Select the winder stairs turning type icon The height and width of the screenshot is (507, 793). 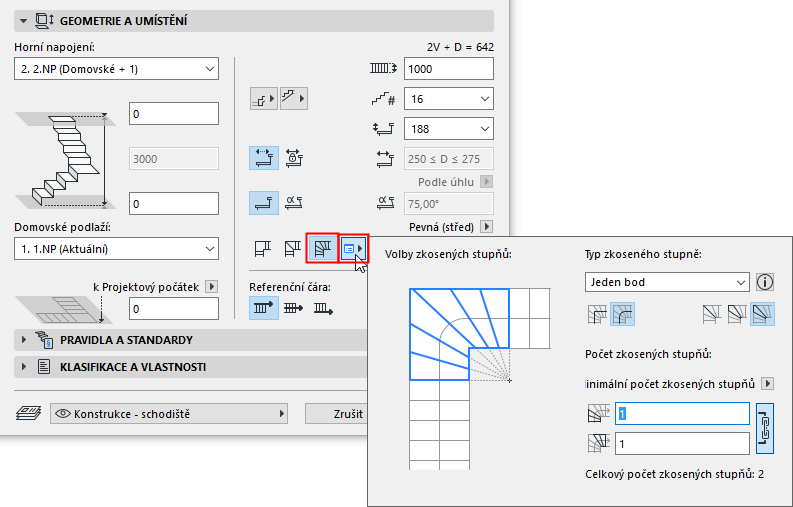click(x=323, y=246)
